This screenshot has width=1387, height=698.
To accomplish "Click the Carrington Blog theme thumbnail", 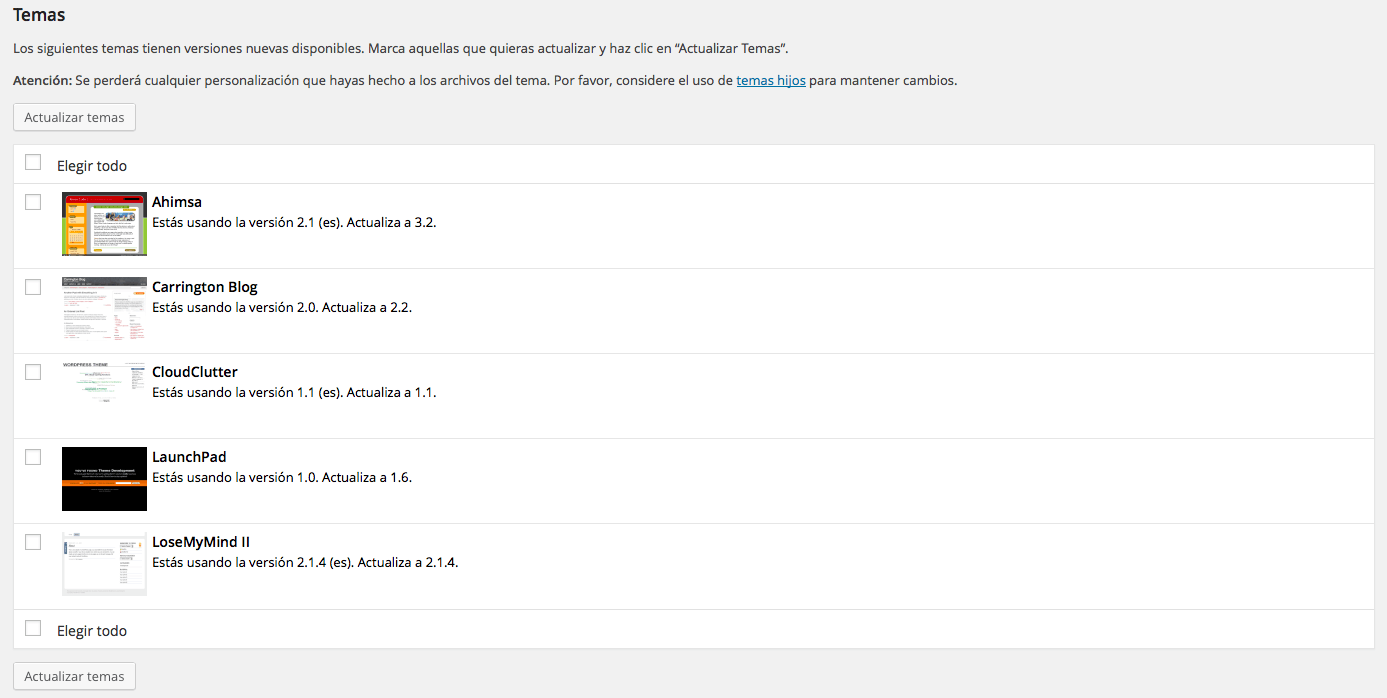I will [x=104, y=309].
